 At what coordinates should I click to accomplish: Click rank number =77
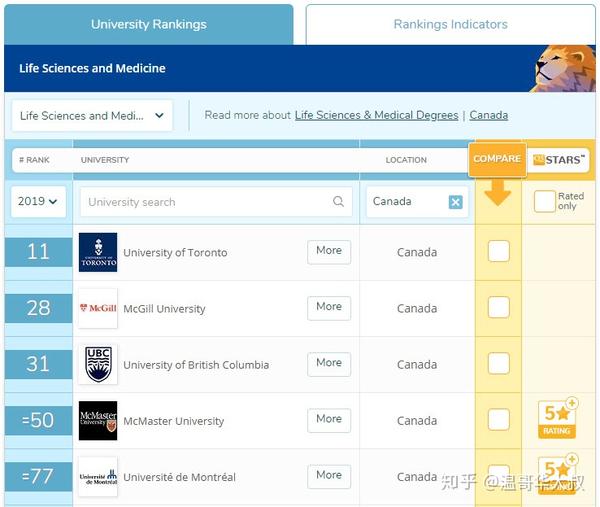(x=38, y=476)
